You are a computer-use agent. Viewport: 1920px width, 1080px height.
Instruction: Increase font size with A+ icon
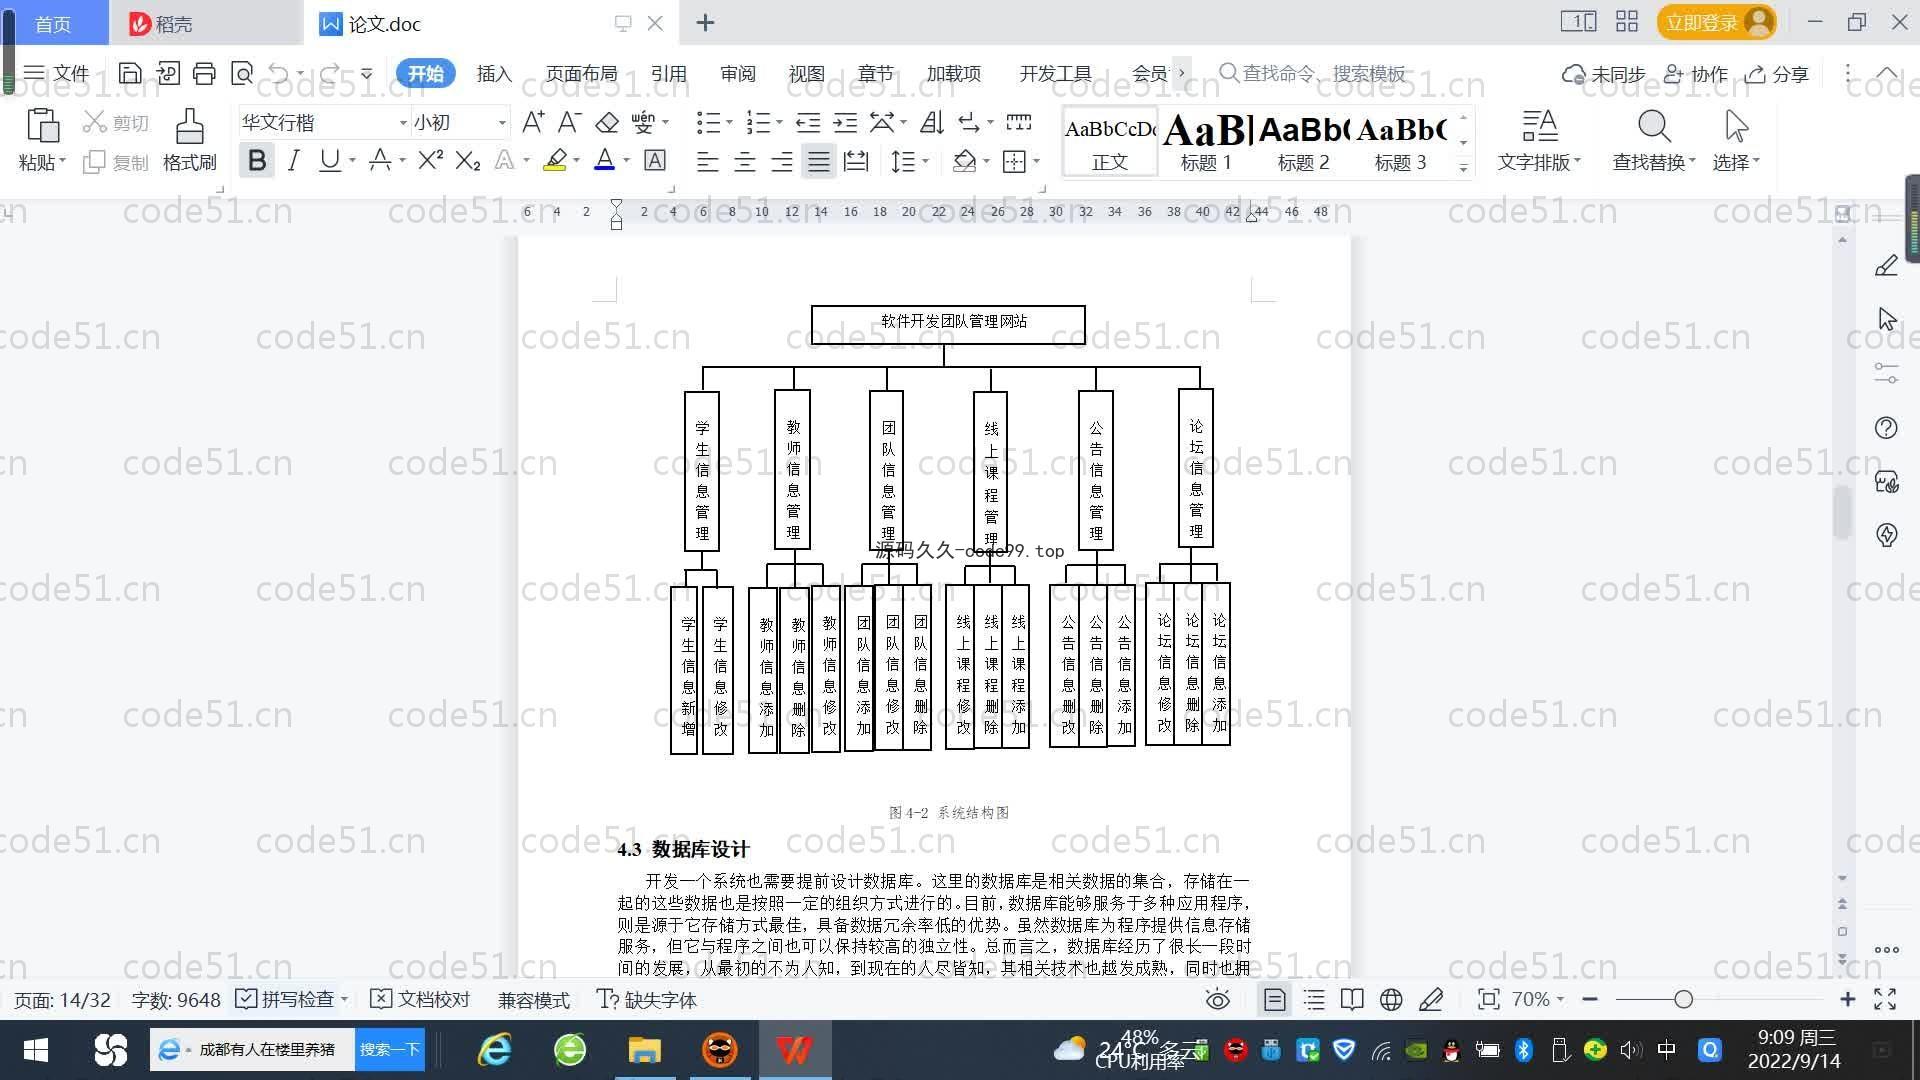(533, 122)
